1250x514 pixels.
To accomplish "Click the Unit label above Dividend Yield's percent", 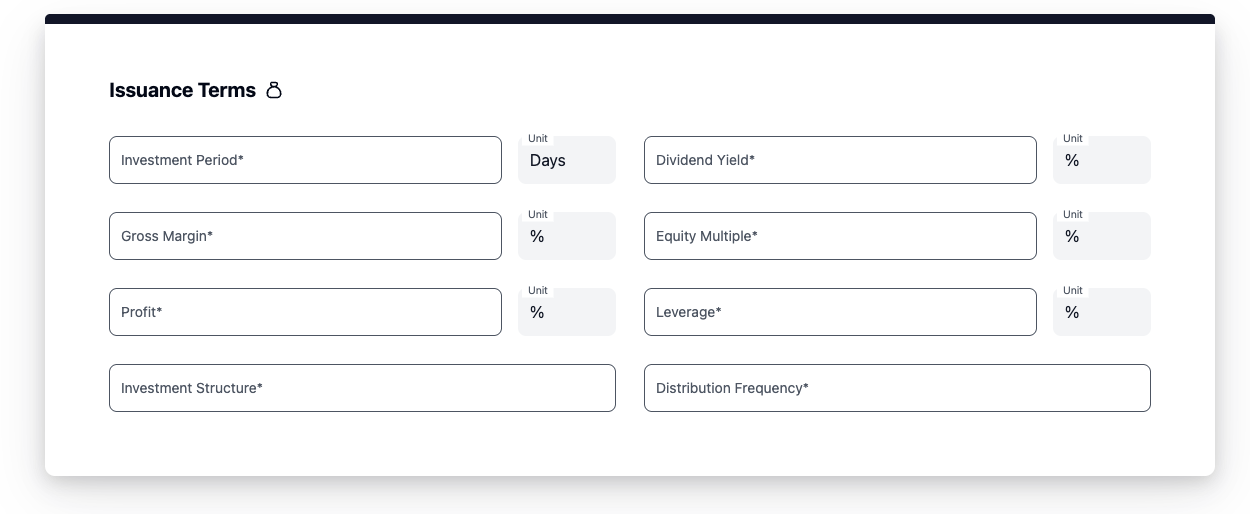I will [x=1073, y=139].
